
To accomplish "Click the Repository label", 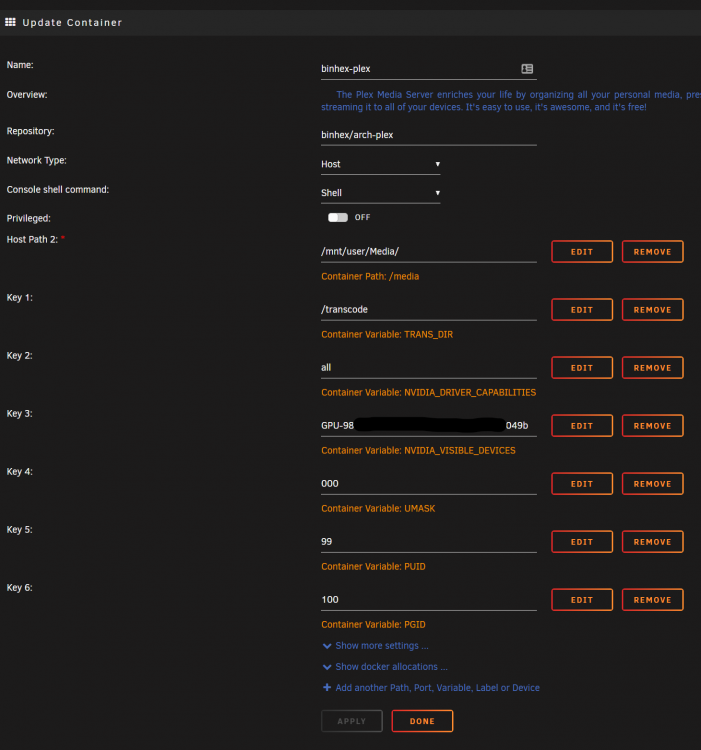I will pyautogui.click(x=30, y=131).
